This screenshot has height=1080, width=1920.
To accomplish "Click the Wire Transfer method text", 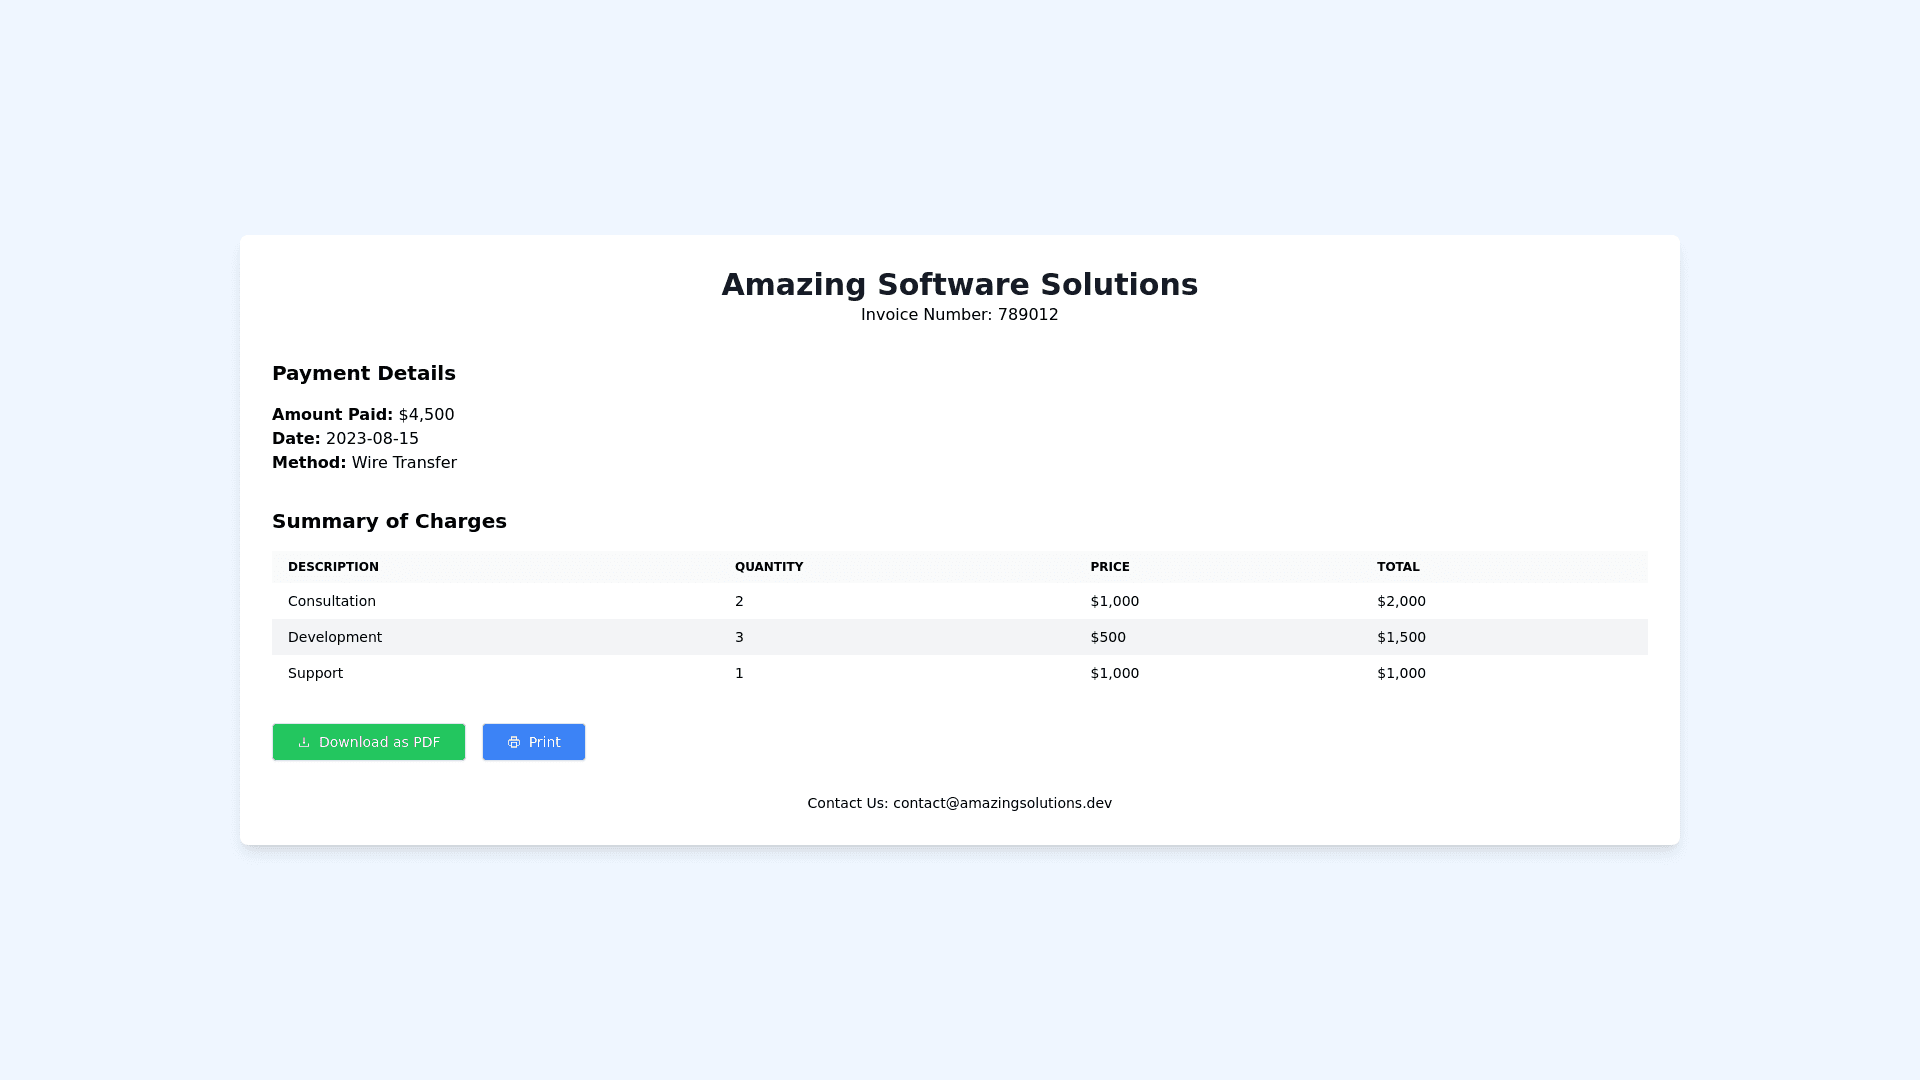I will 404,463.
